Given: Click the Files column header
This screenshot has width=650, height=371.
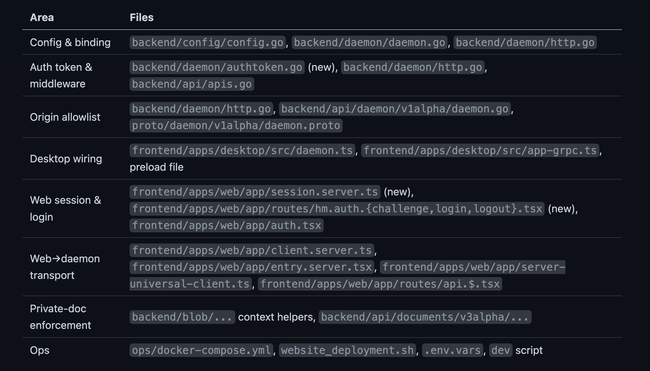Looking at the screenshot, I should (x=141, y=17).
